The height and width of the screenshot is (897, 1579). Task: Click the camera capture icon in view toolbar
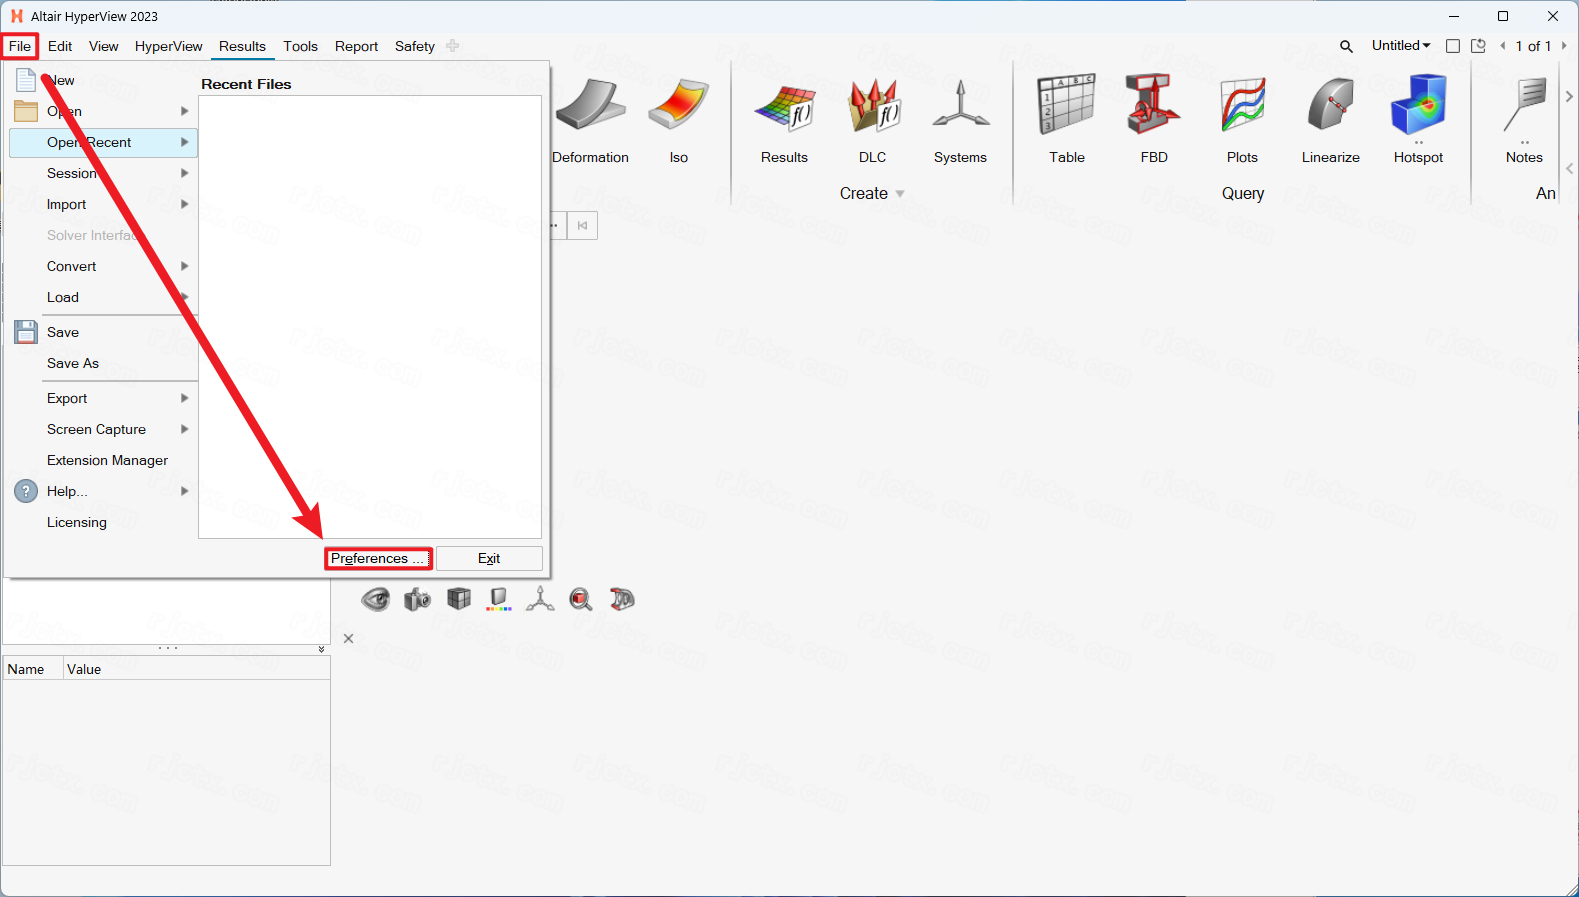point(417,599)
